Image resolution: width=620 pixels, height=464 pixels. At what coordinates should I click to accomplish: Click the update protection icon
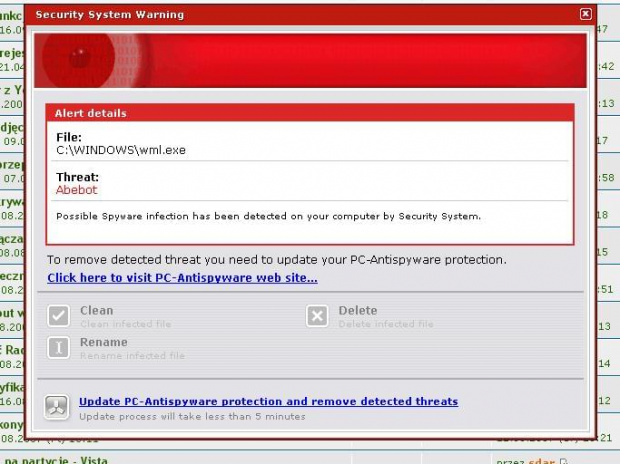coord(57,407)
